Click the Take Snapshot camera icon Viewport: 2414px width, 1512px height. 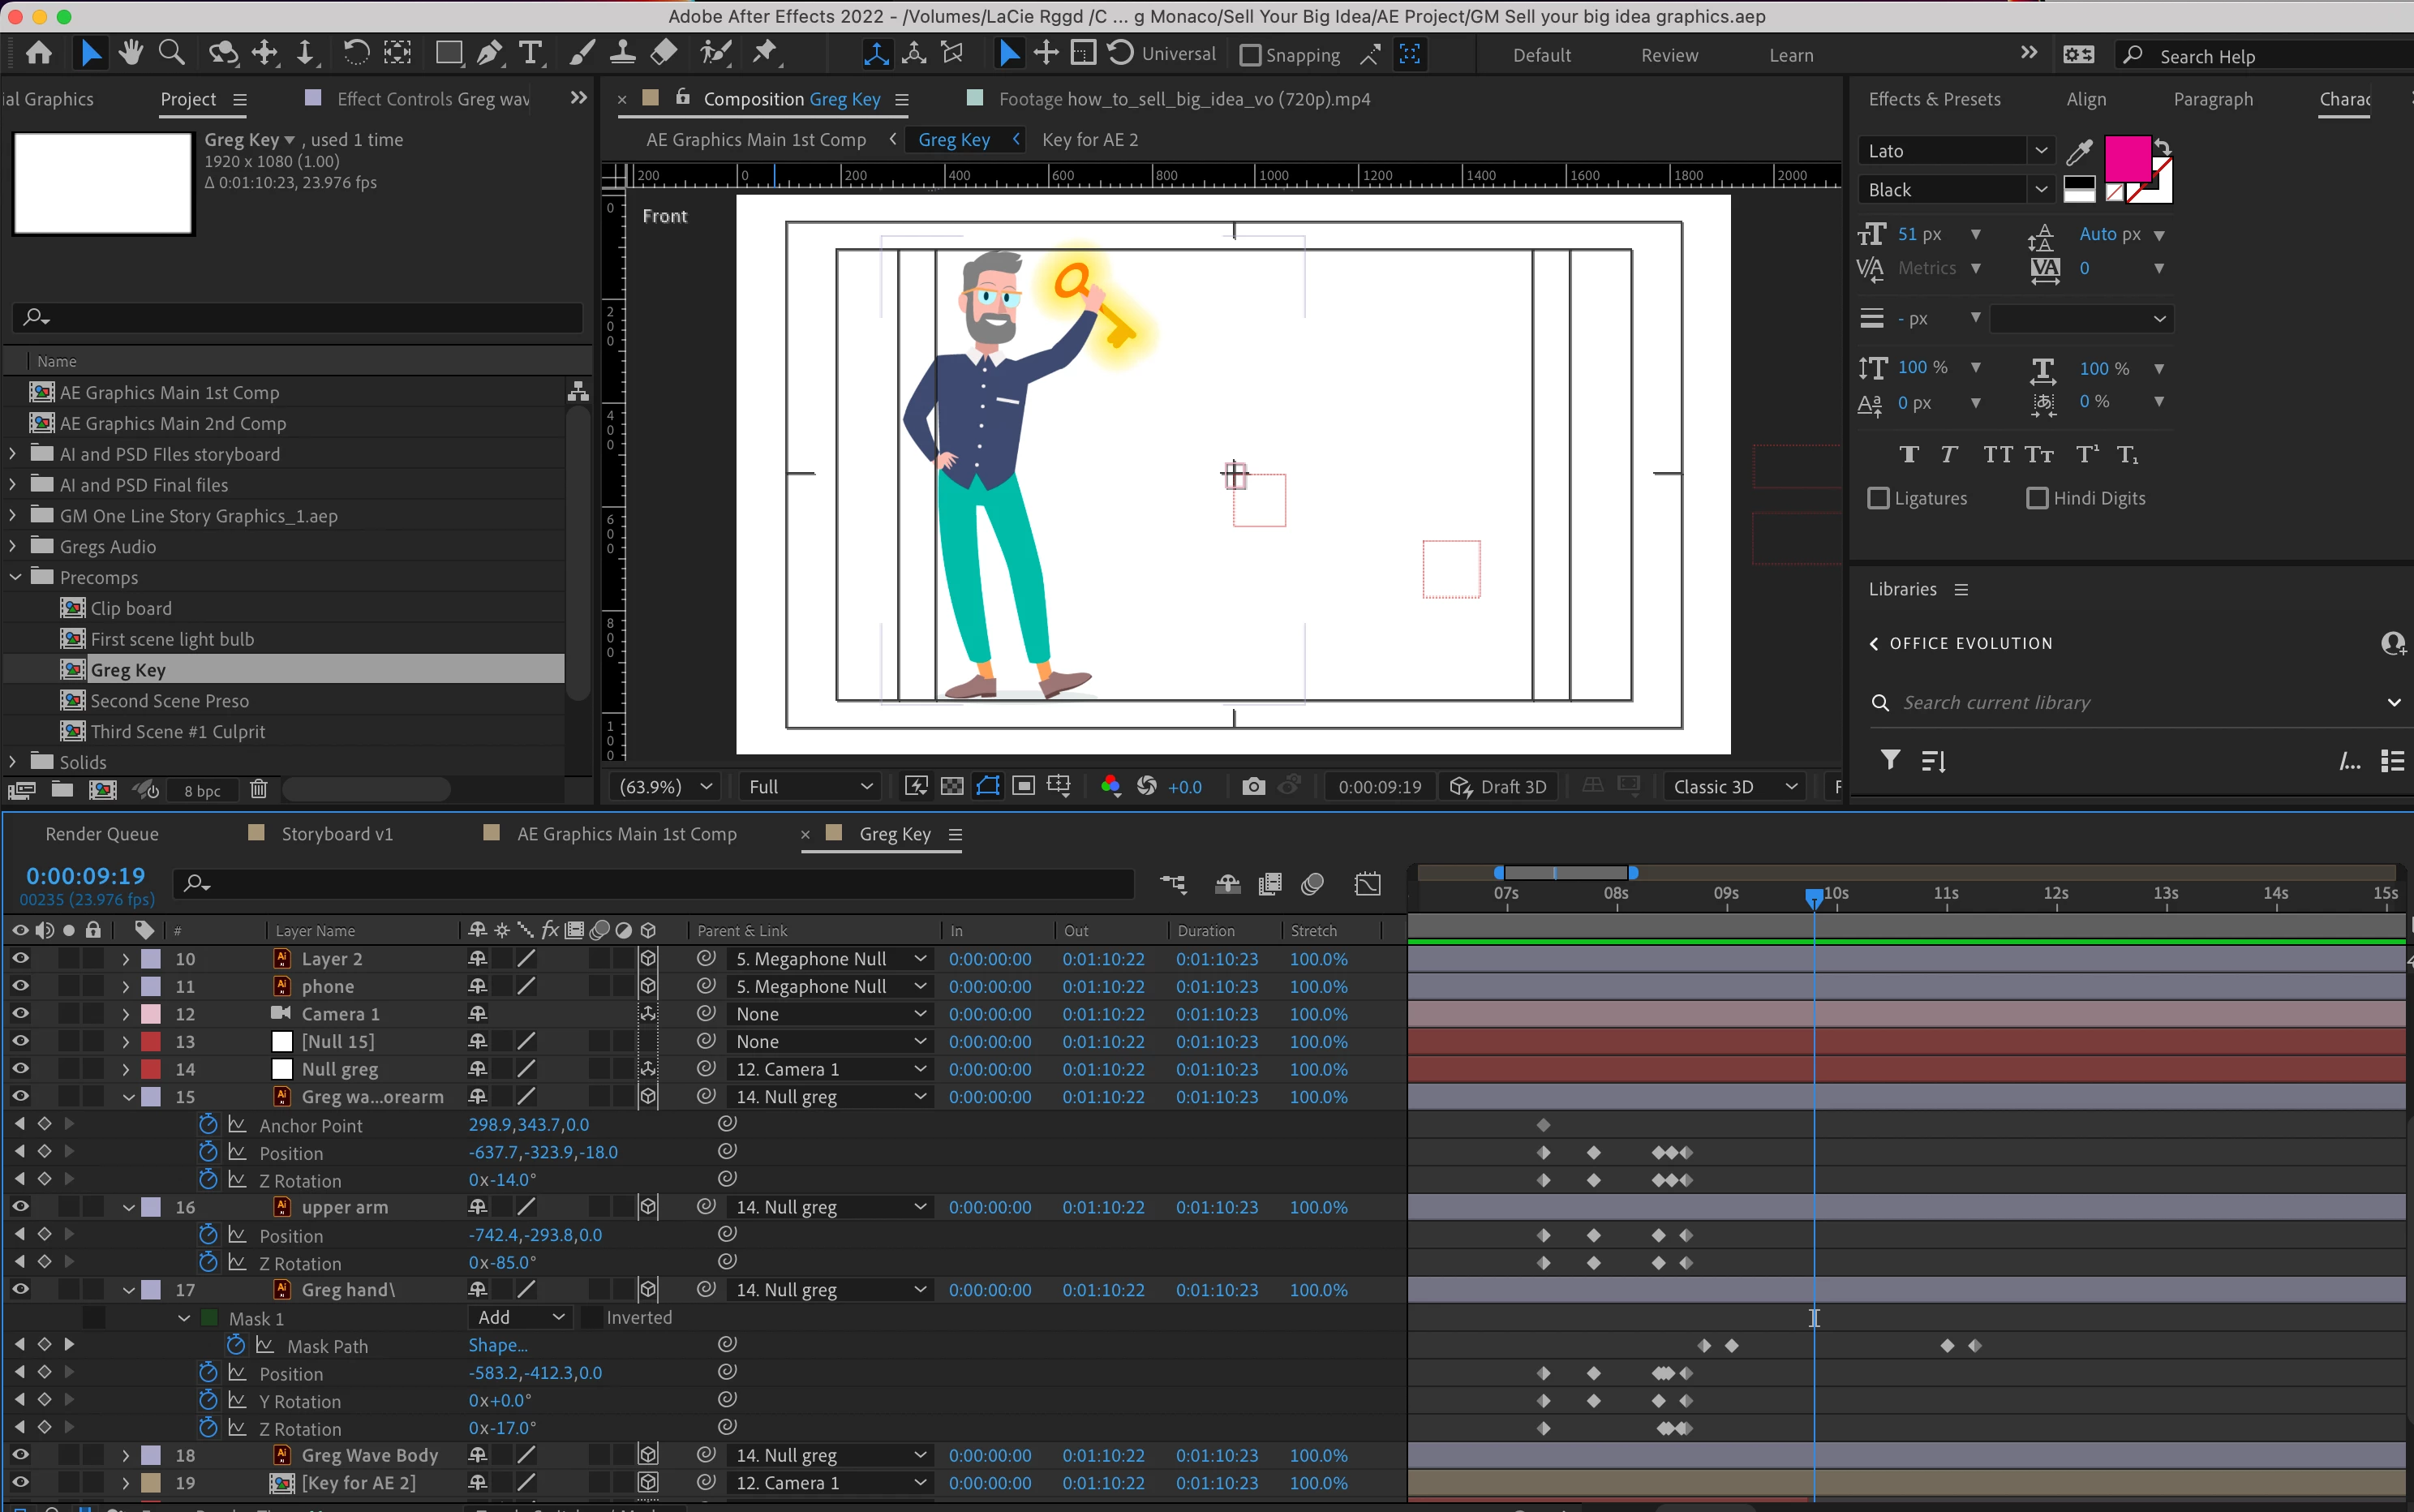click(1253, 787)
